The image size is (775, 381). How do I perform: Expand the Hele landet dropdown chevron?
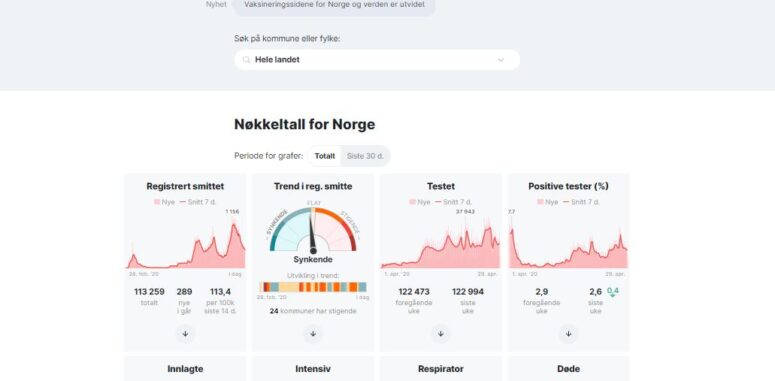pyautogui.click(x=501, y=60)
